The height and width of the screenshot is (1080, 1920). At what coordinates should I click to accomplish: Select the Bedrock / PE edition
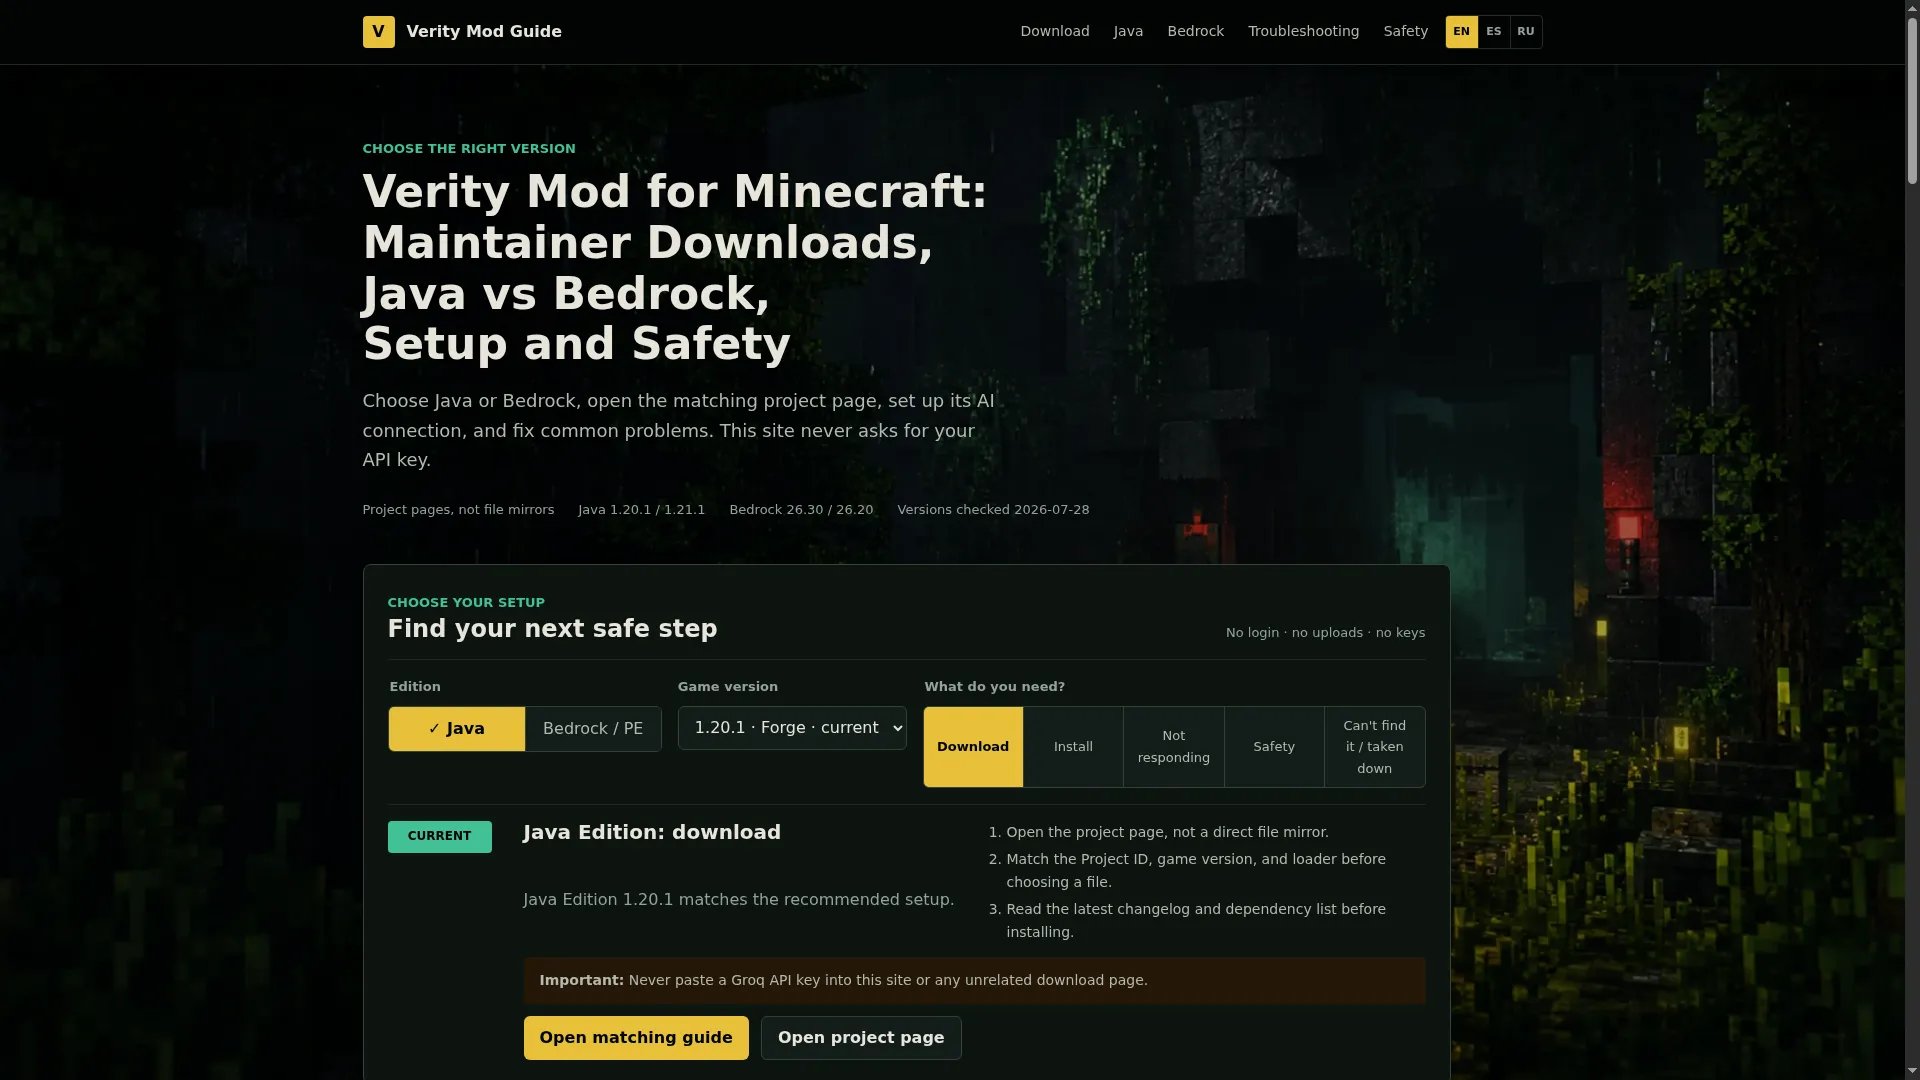click(593, 729)
